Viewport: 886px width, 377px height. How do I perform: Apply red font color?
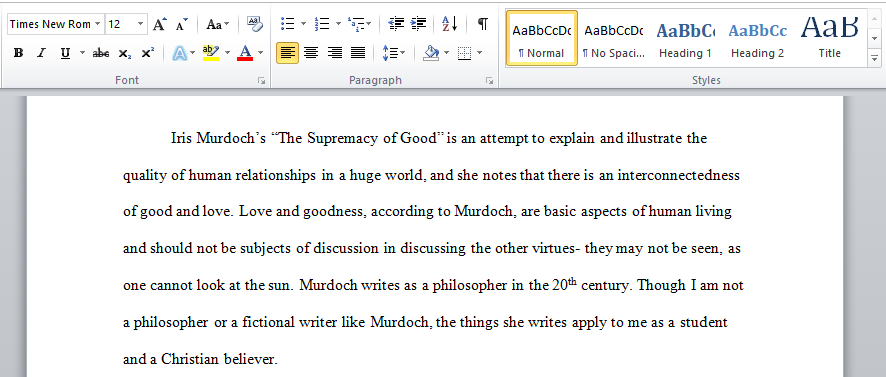click(245, 53)
